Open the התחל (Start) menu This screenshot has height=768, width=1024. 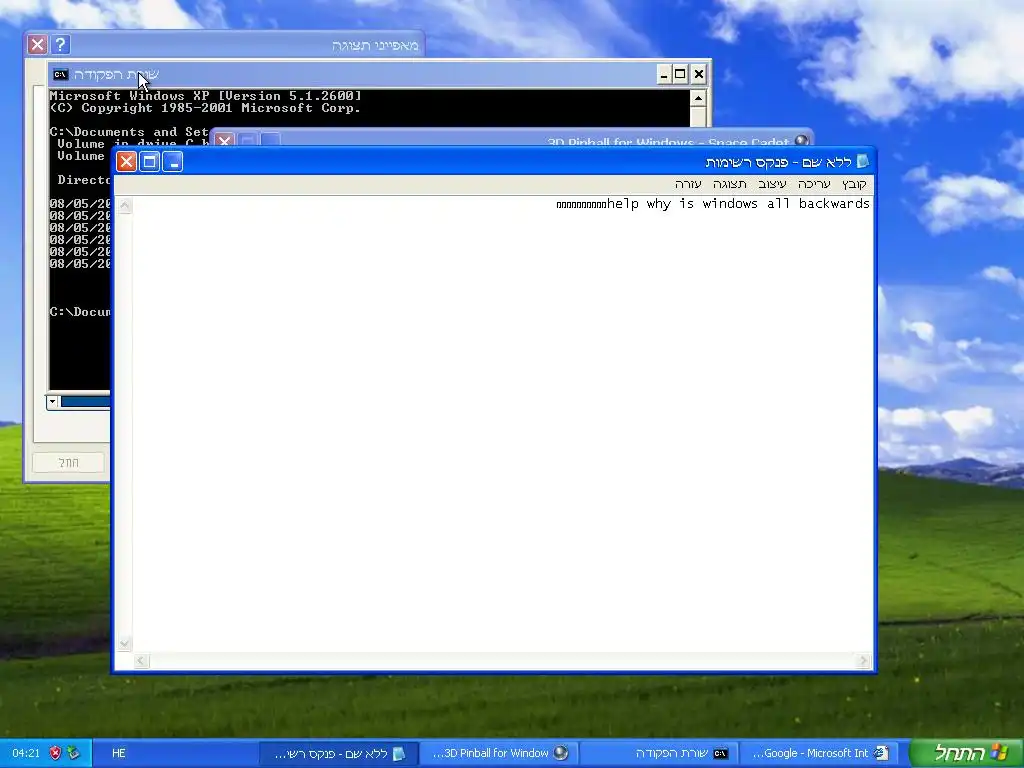967,753
